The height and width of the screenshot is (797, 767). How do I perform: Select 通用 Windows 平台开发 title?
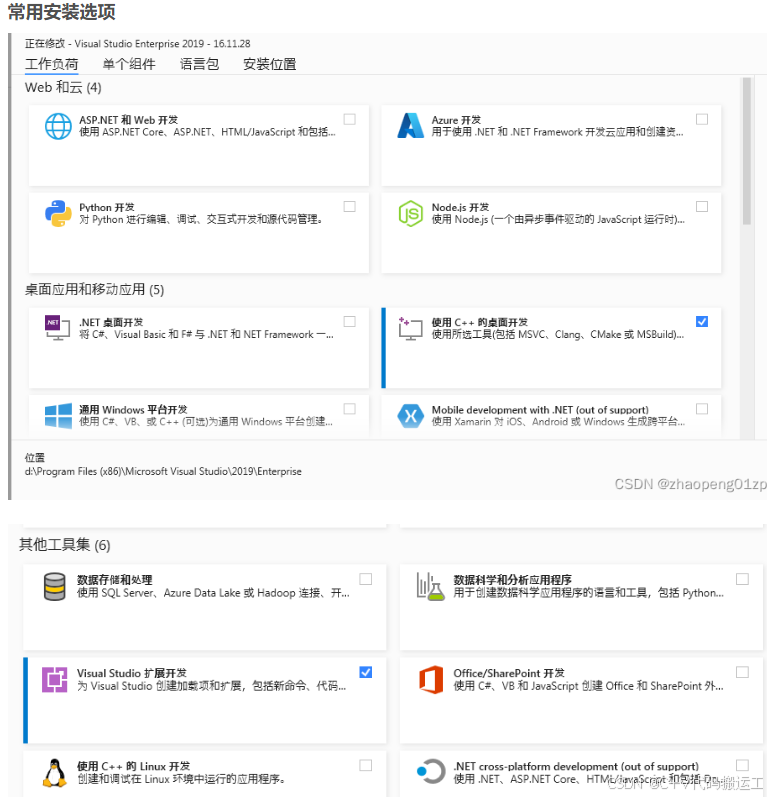click(133, 410)
